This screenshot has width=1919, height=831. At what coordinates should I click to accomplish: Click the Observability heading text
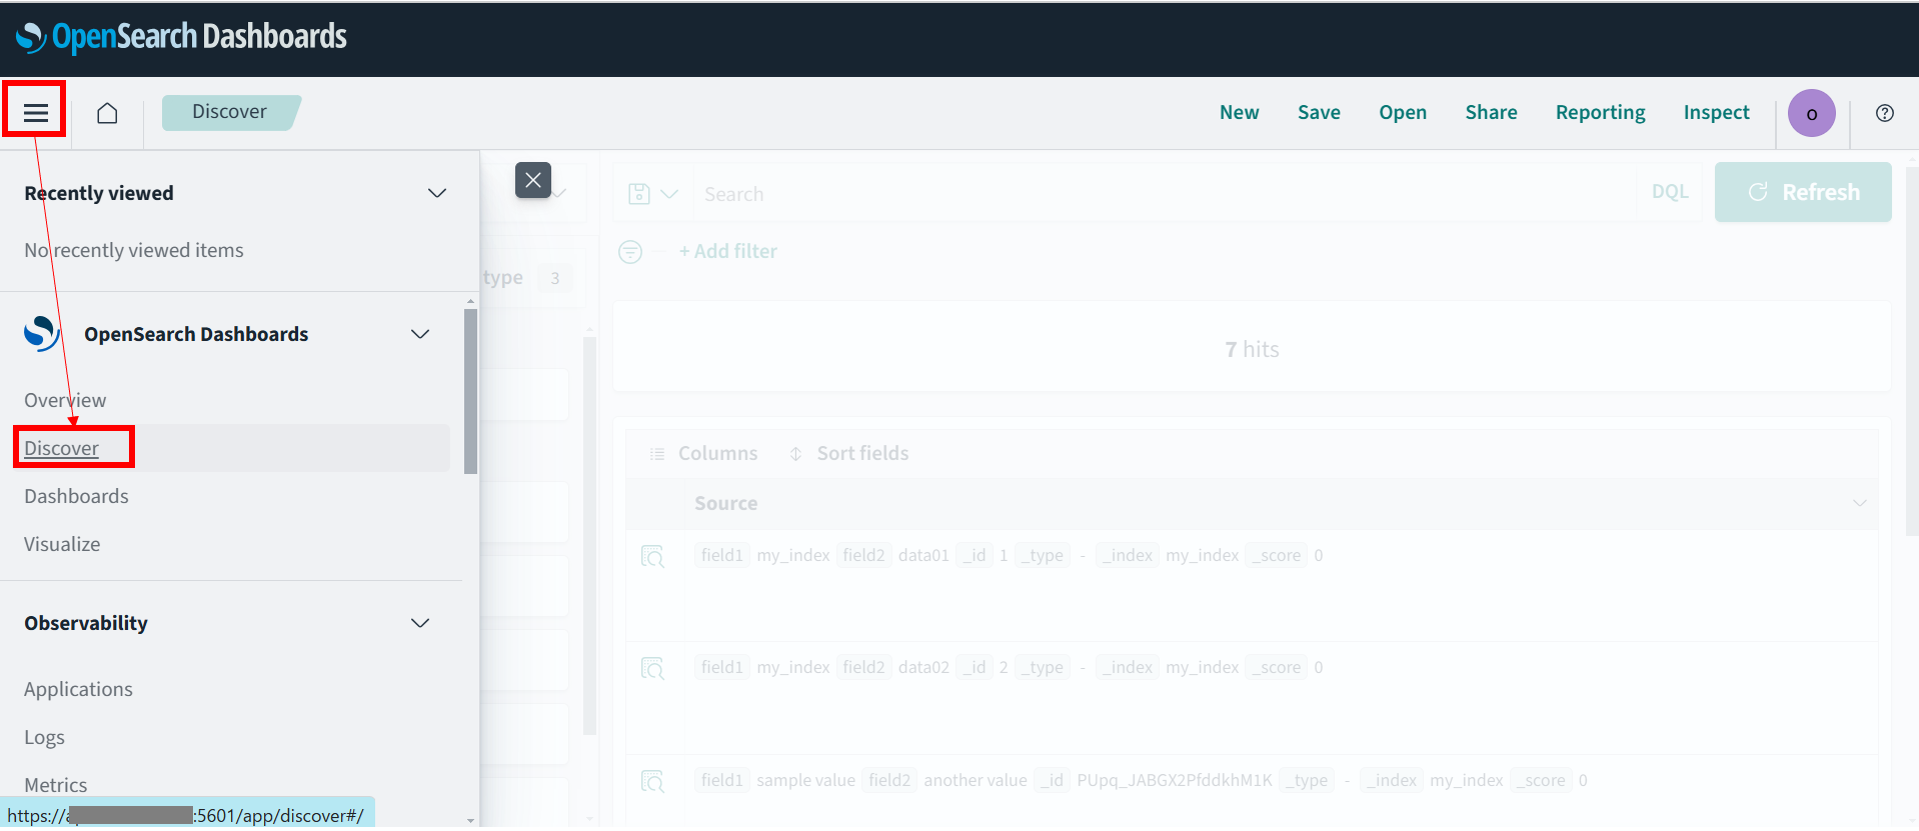coord(86,623)
